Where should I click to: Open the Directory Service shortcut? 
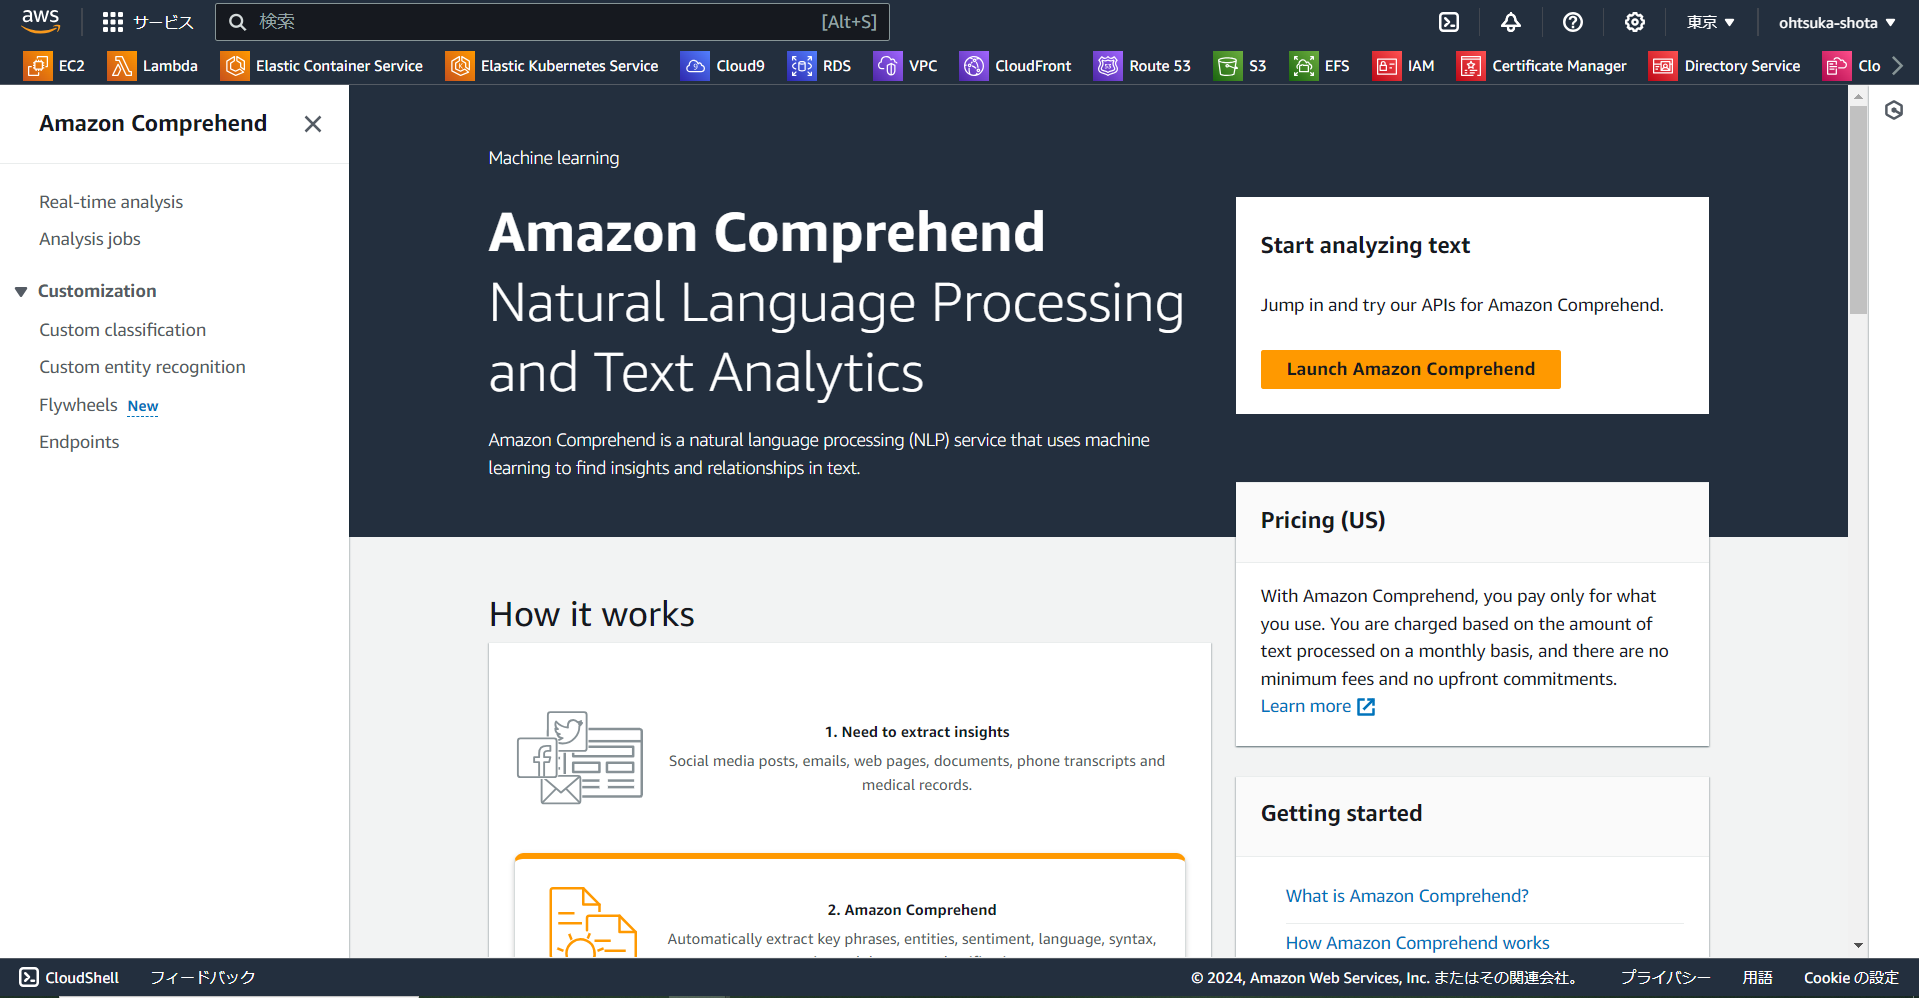click(x=1725, y=66)
